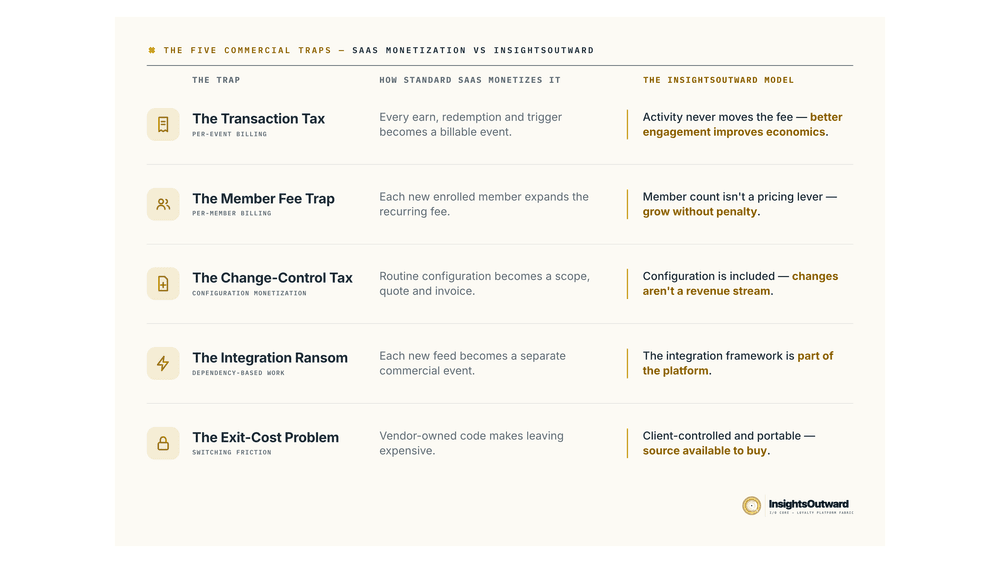Image resolution: width=1000 pixels, height=563 pixels.
Task: Click text 'Client-controlled and portable'
Action: pyautogui.click(x=721, y=436)
